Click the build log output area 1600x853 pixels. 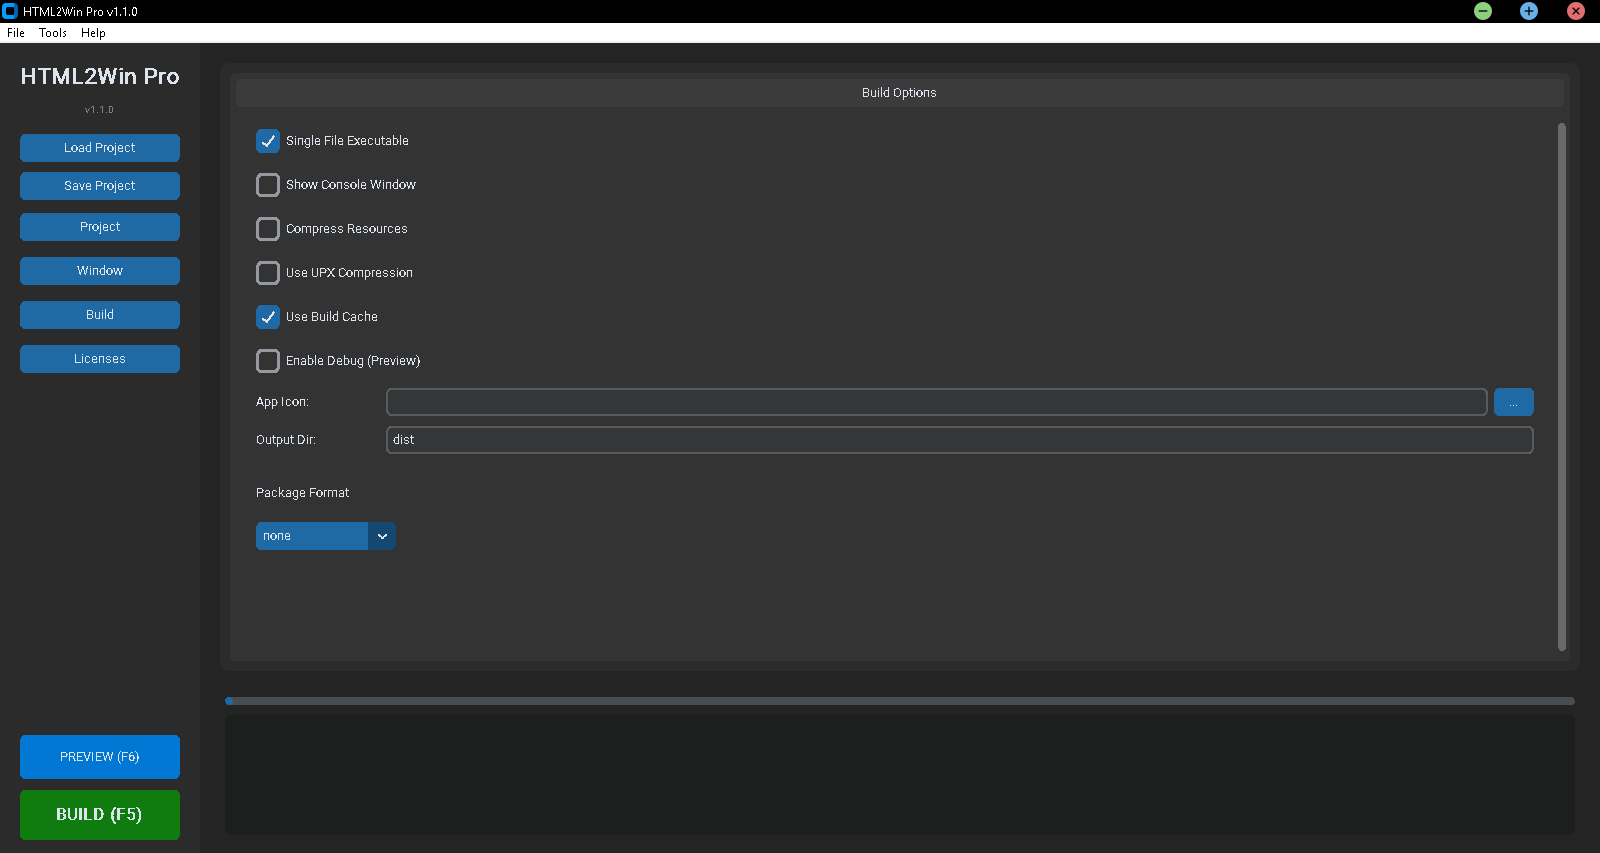click(900, 775)
